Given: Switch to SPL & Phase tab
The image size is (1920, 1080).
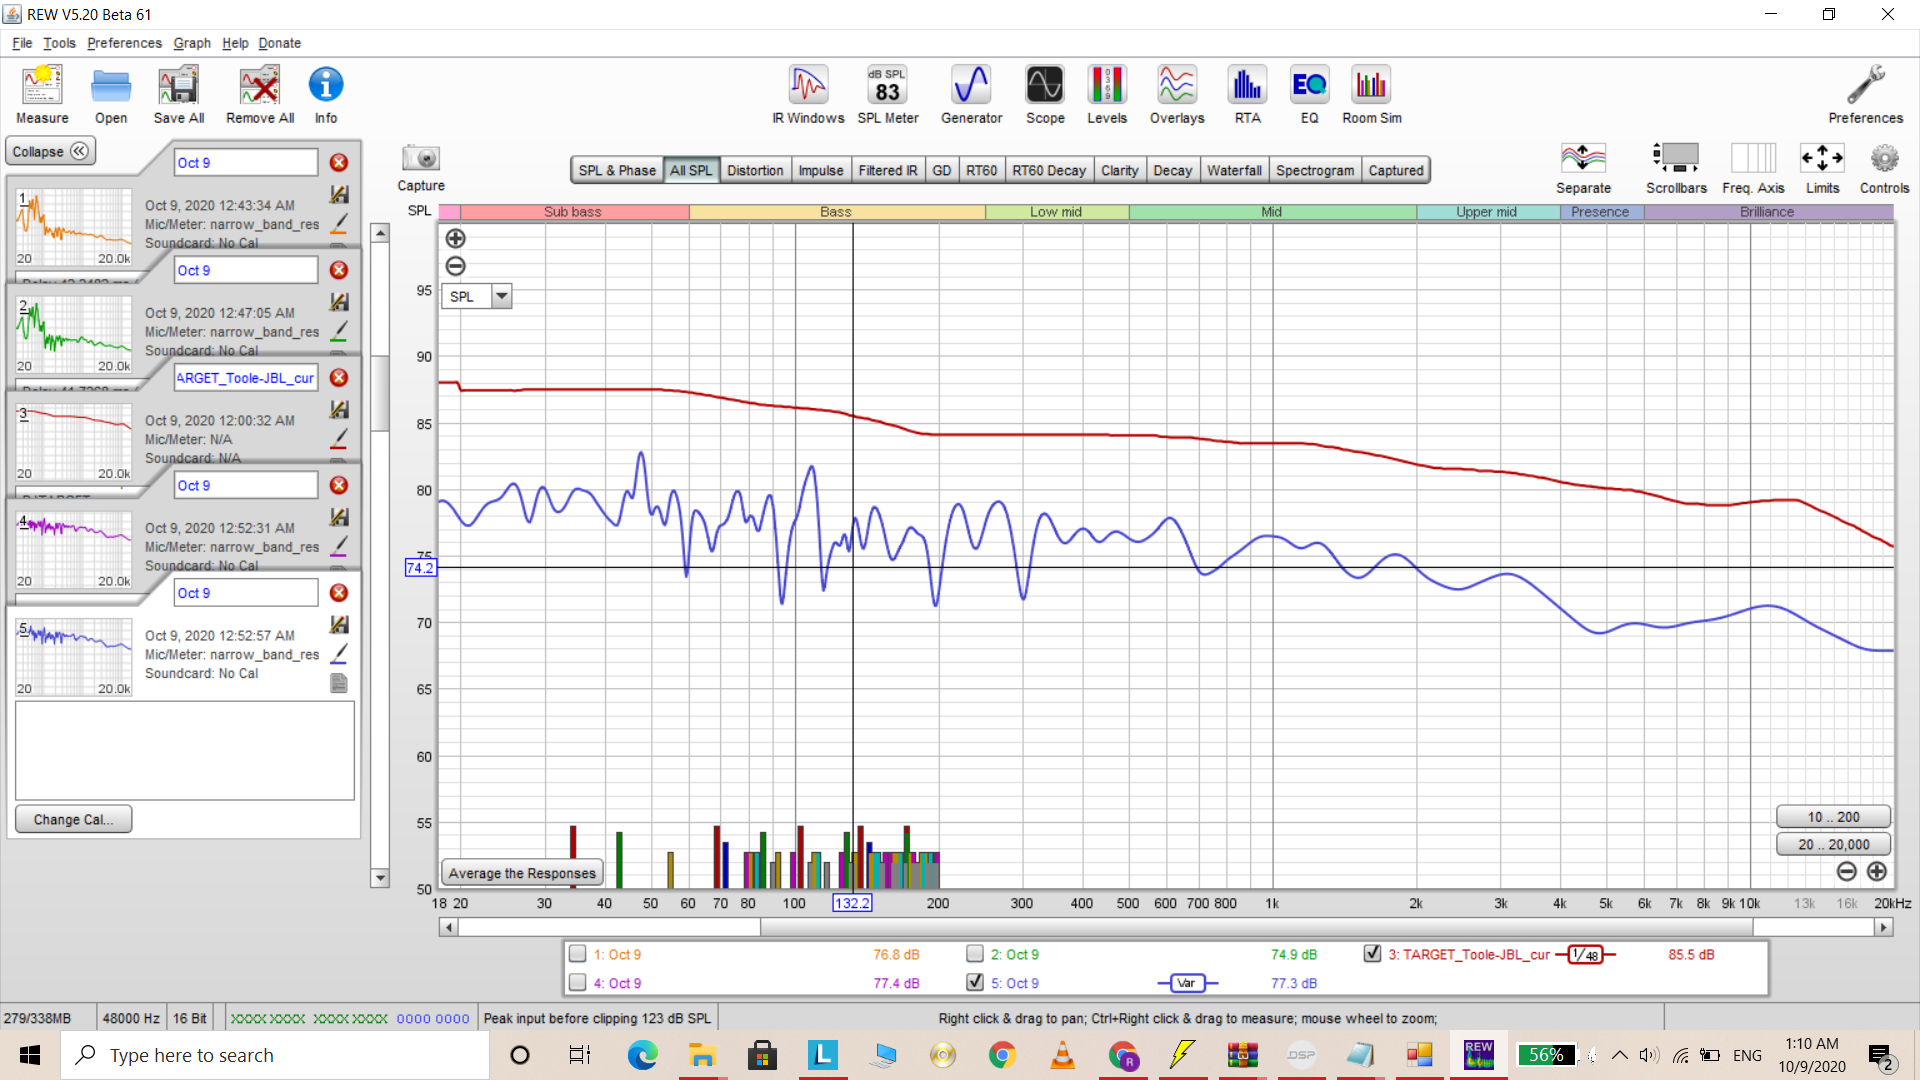Looking at the screenshot, I should coord(617,171).
